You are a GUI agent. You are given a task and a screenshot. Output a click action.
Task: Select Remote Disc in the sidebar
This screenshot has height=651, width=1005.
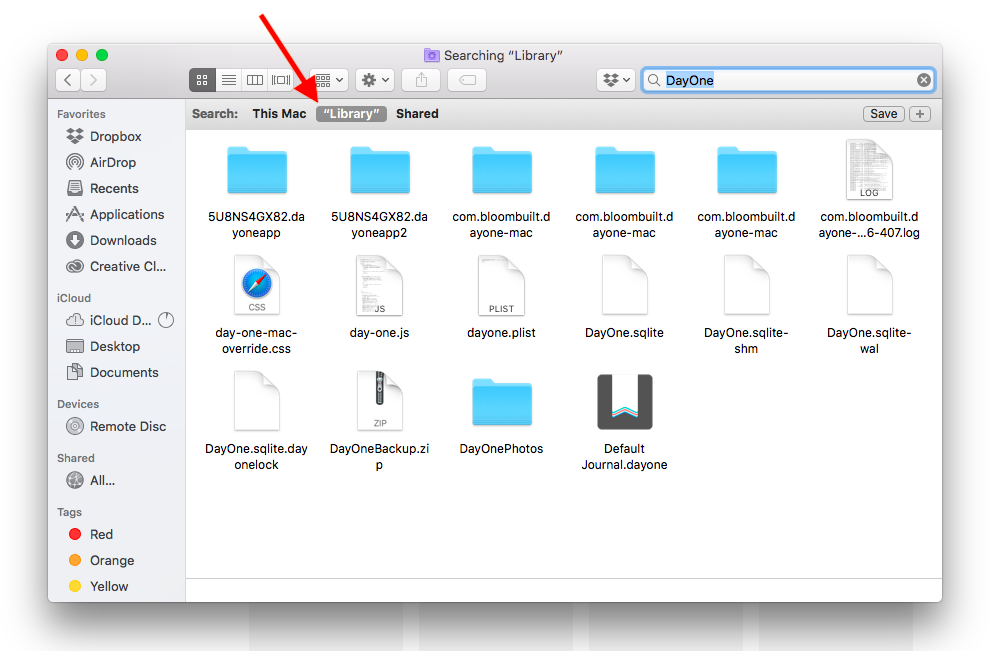(x=116, y=426)
